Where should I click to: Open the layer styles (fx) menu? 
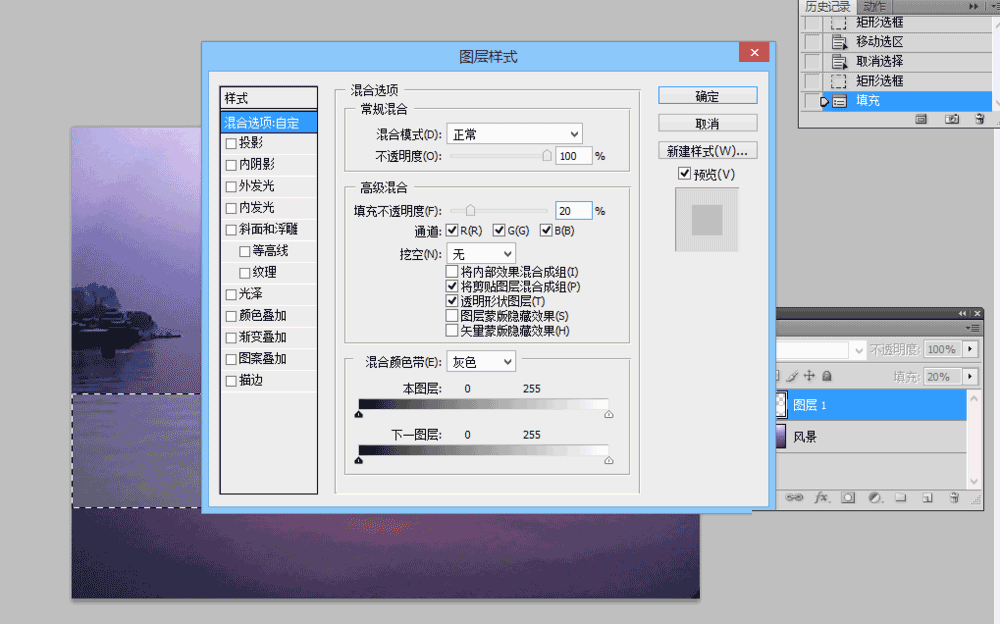(x=822, y=498)
